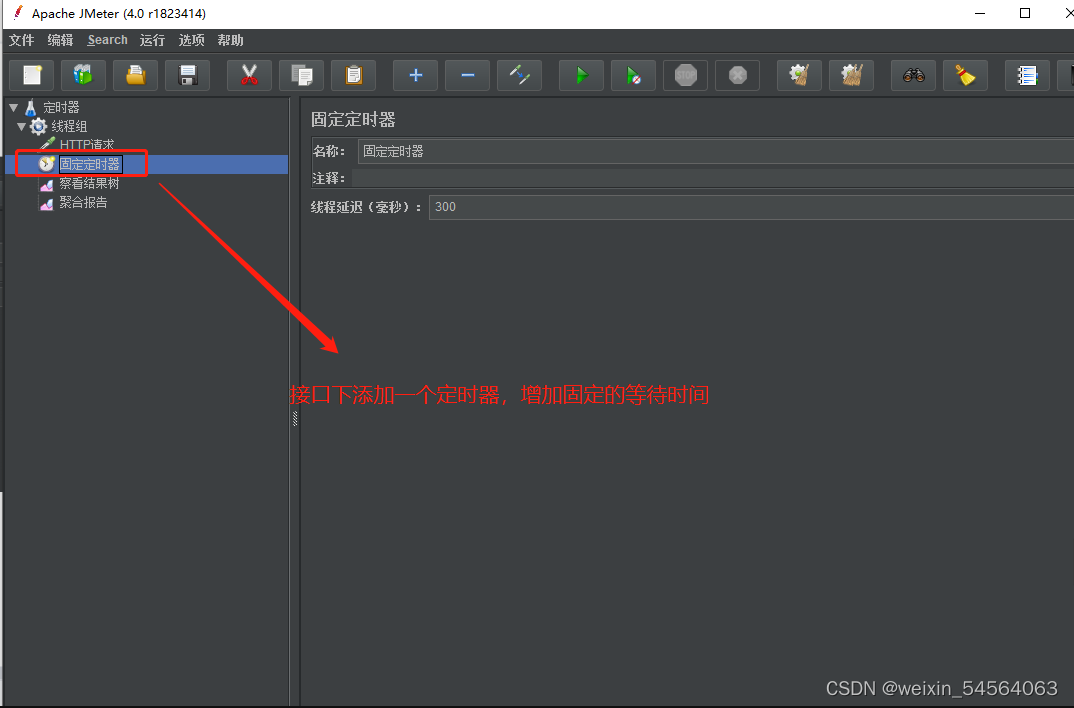1074x708 pixels.
Task: Collapse all tree nodes with minus icon
Action: pyautogui.click(x=467, y=75)
